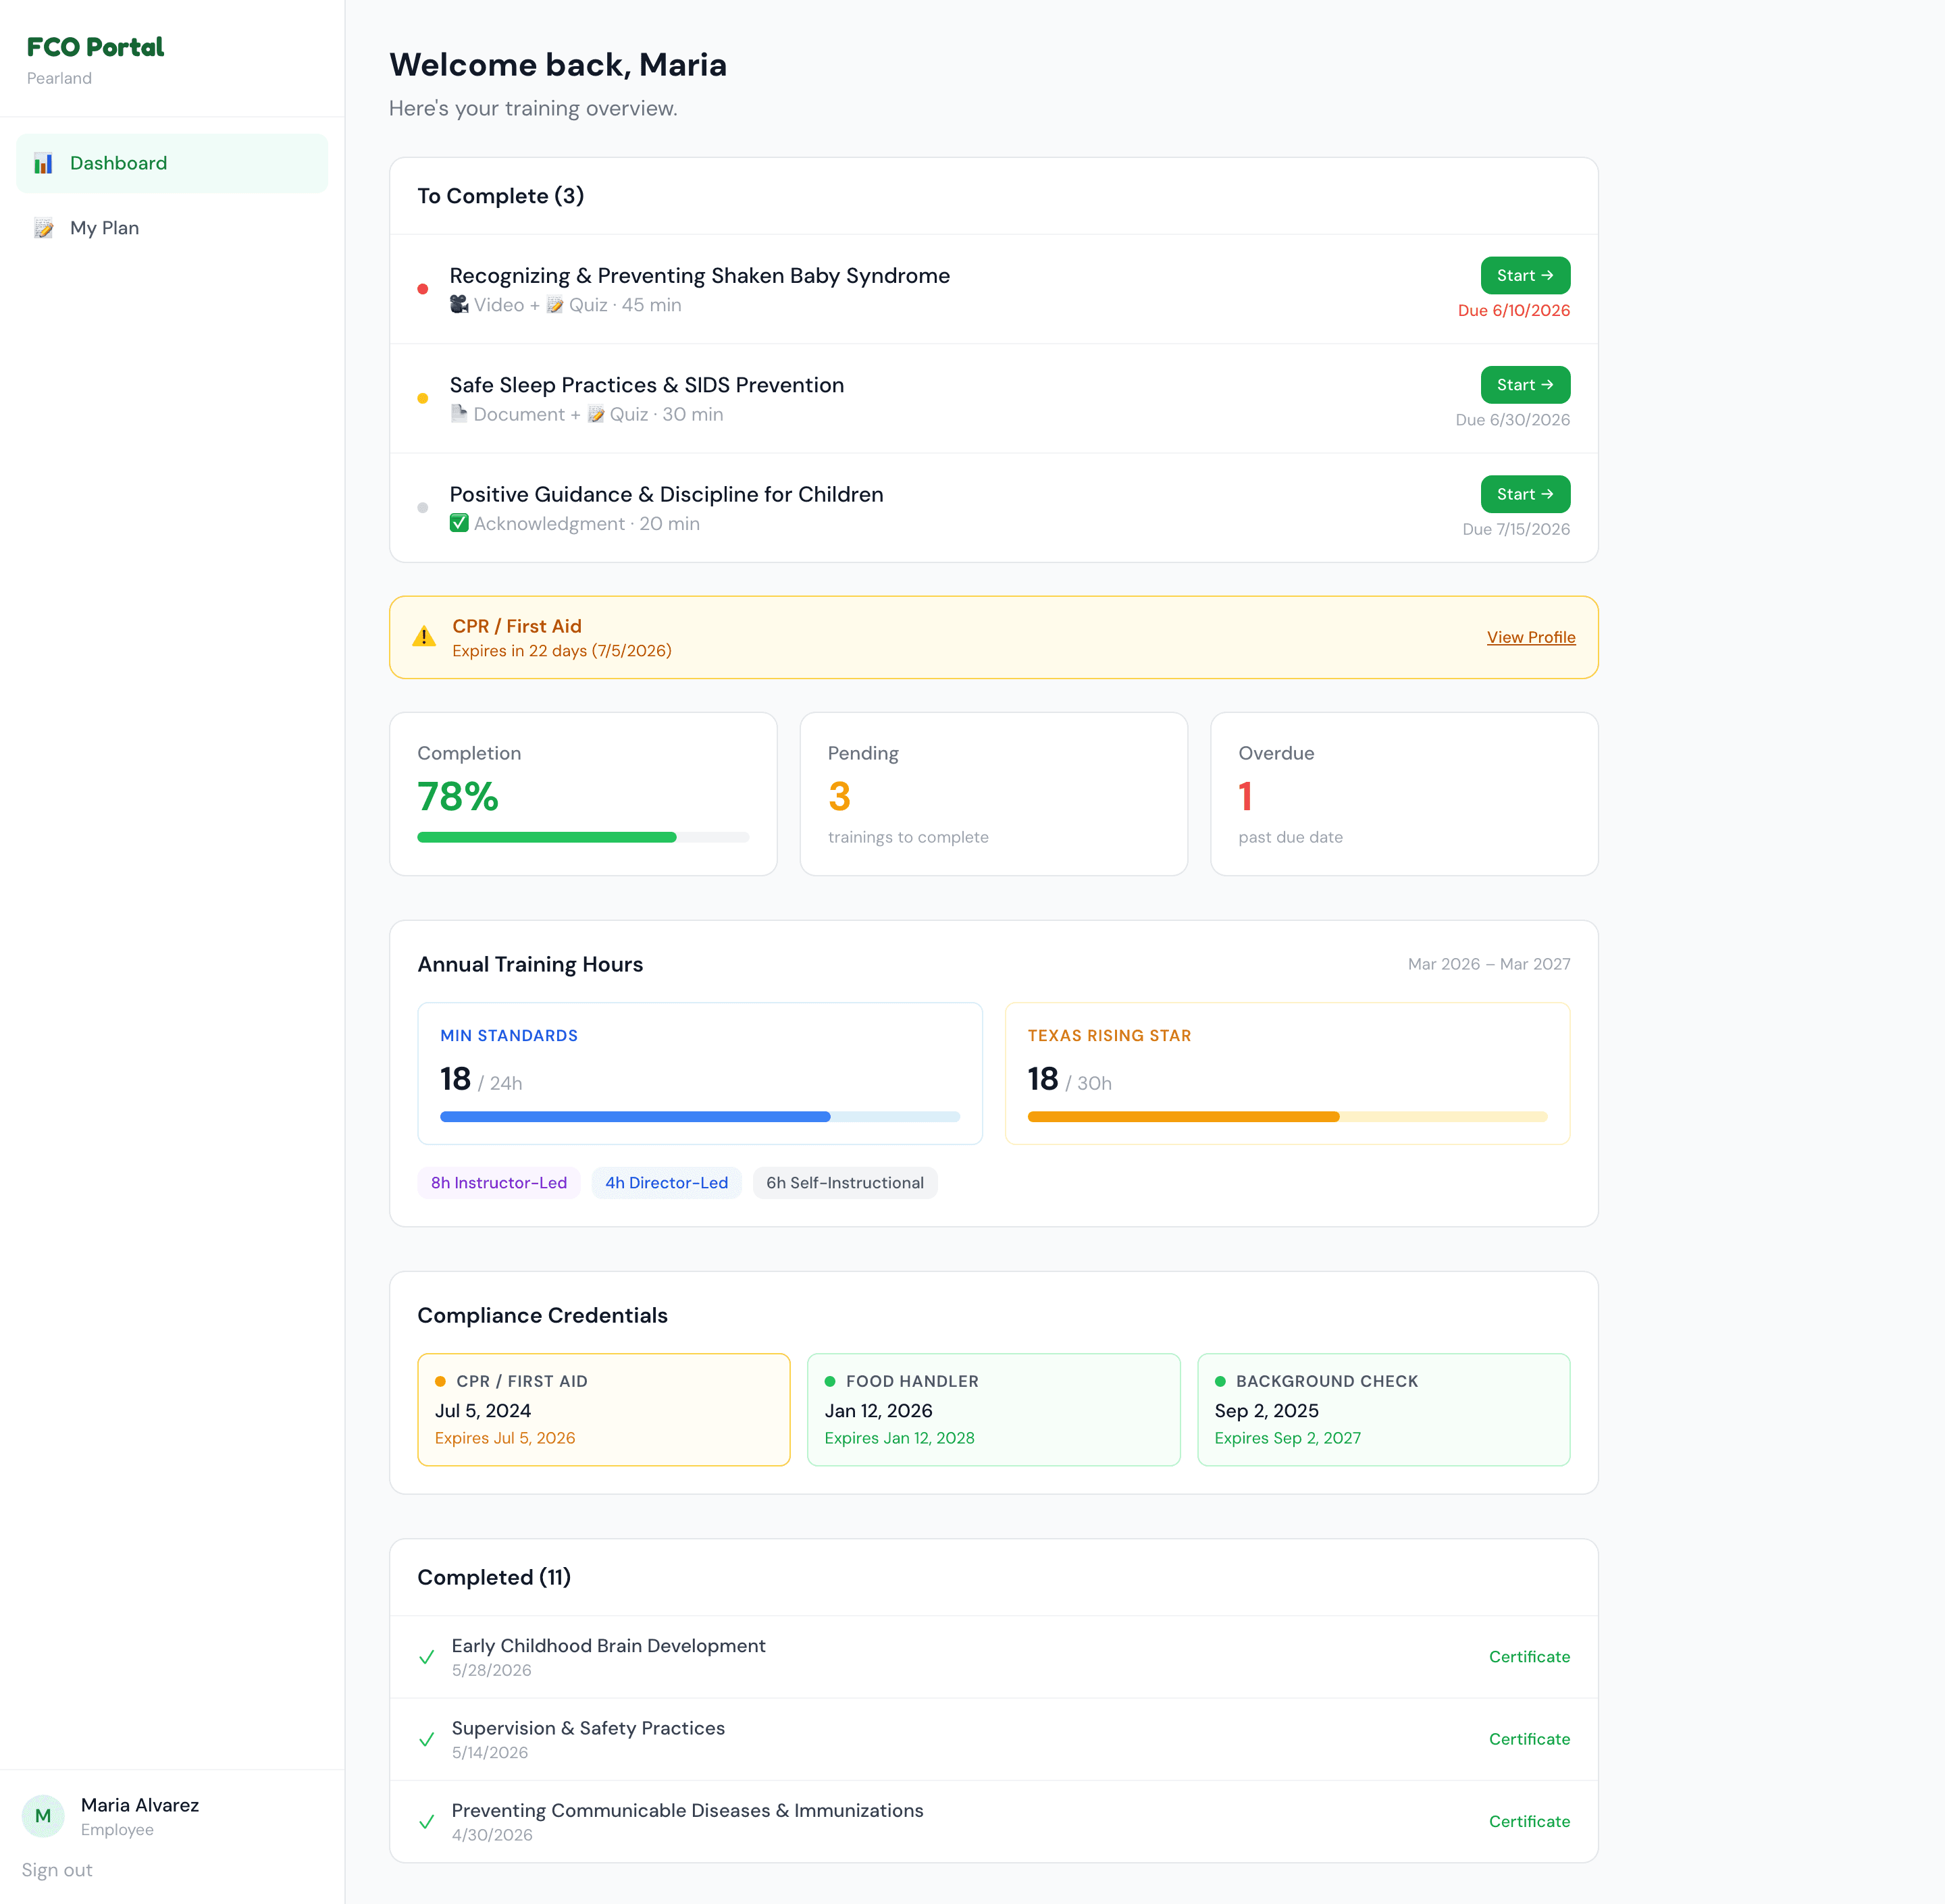This screenshot has width=1945, height=1904.
Task: Click video camera icon under Shaken Baby Syndrome
Action: (x=459, y=304)
